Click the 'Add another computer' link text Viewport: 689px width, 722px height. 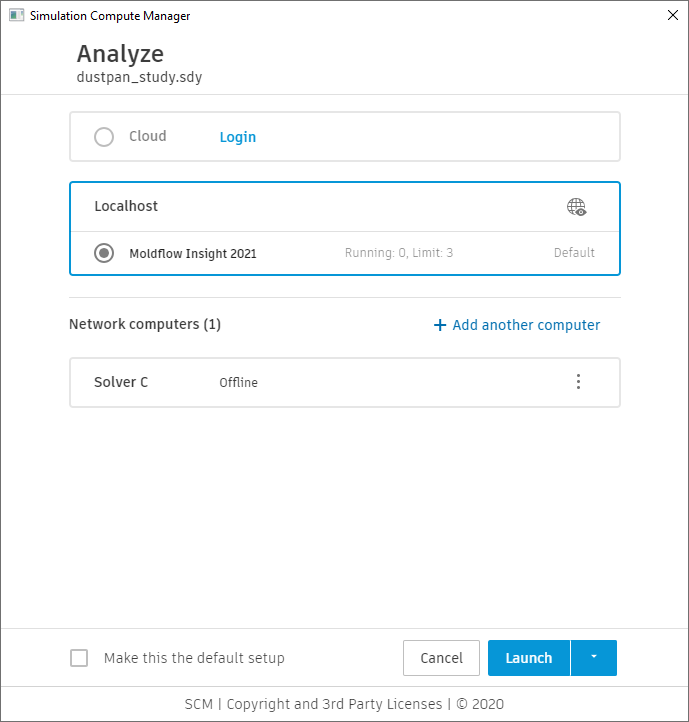tap(526, 325)
